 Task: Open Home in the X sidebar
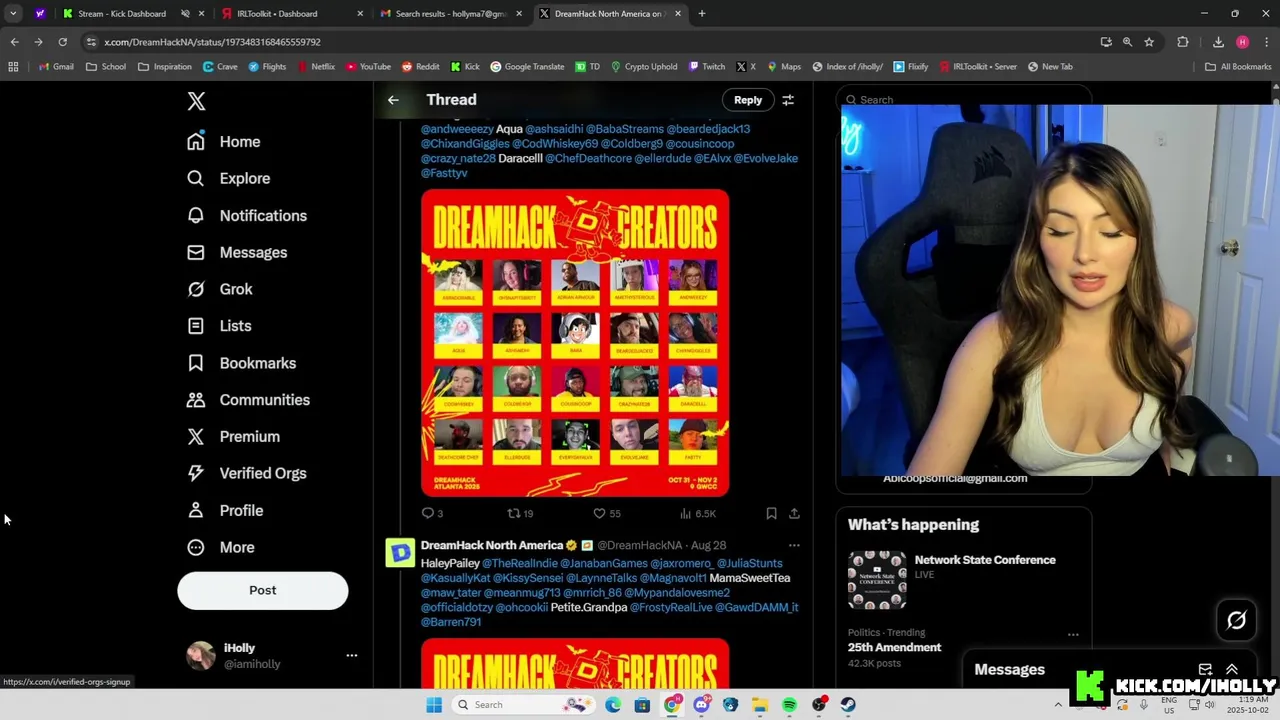(224, 141)
